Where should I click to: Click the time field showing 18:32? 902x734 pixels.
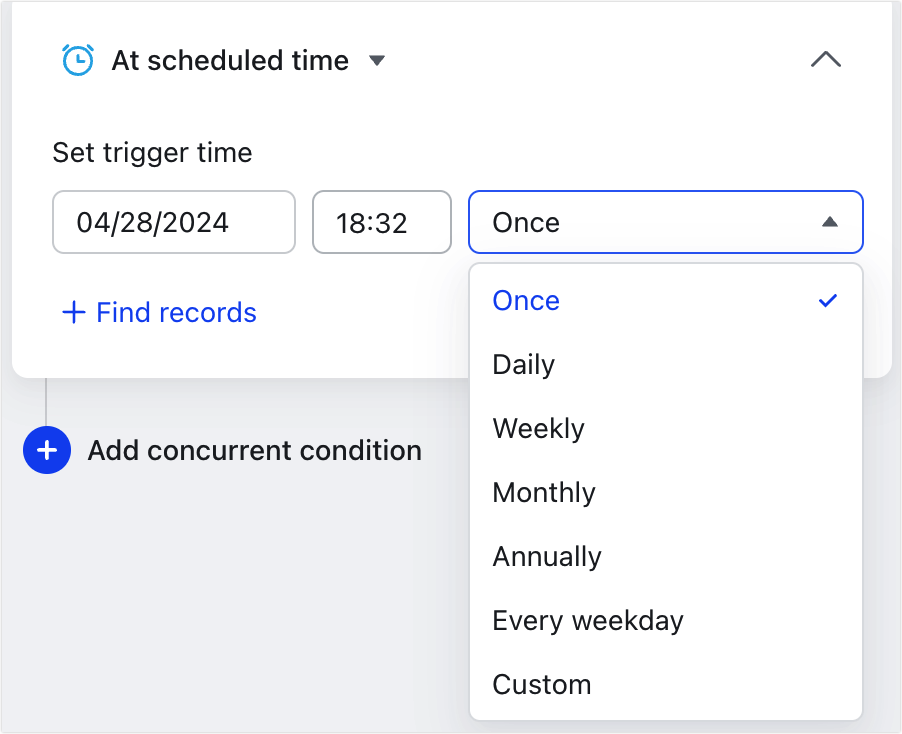381,222
